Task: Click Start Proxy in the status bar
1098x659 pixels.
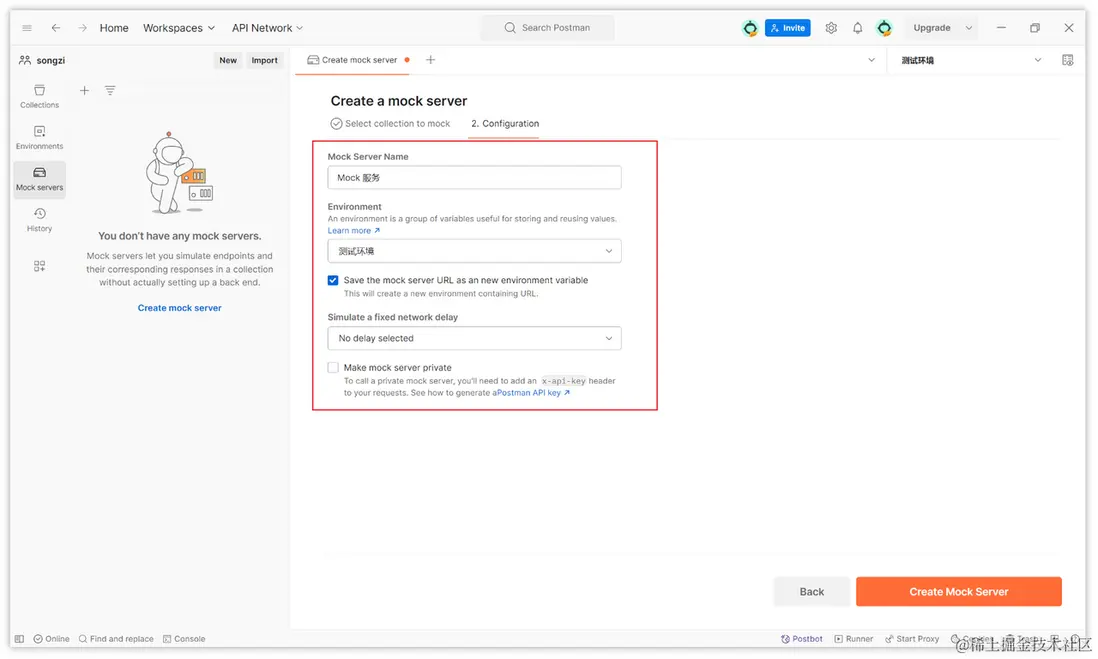Action: pyautogui.click(x=912, y=639)
